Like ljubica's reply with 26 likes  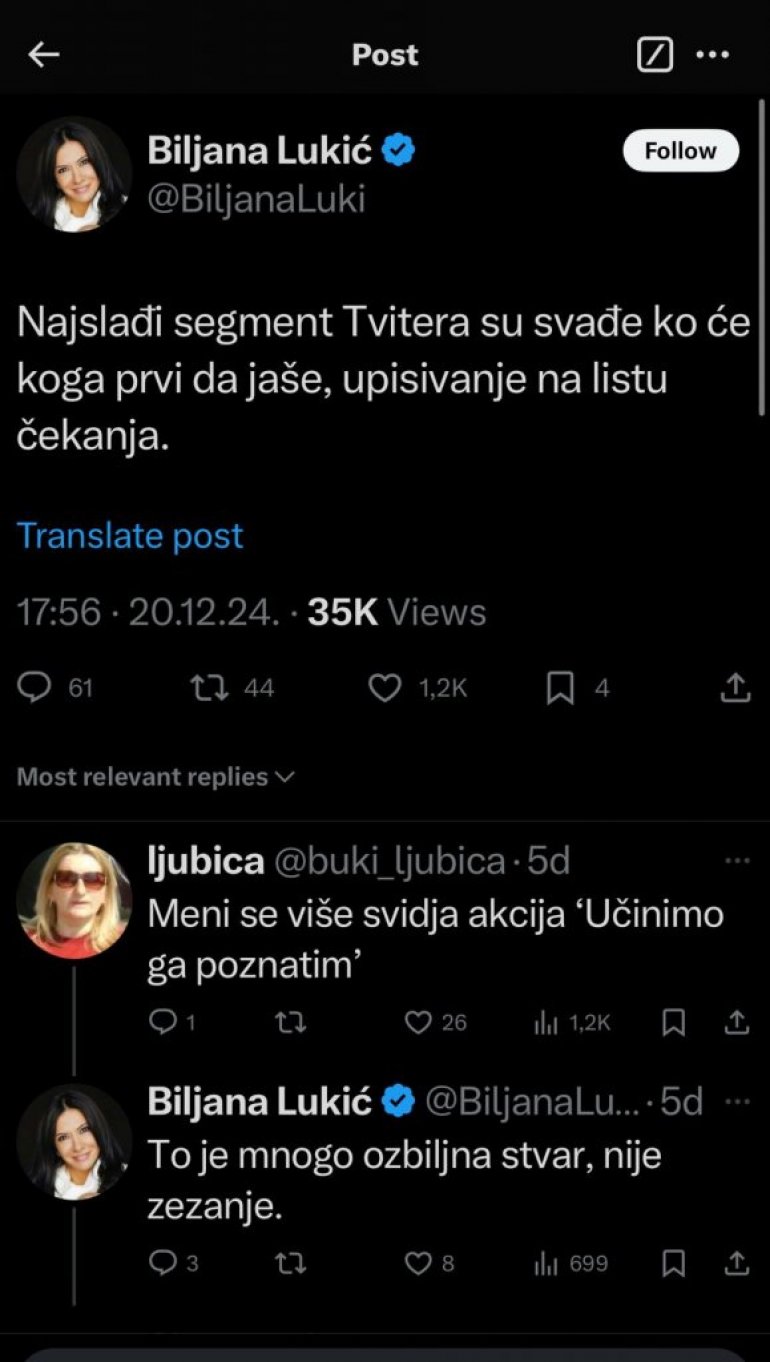pyautogui.click(x=418, y=1021)
